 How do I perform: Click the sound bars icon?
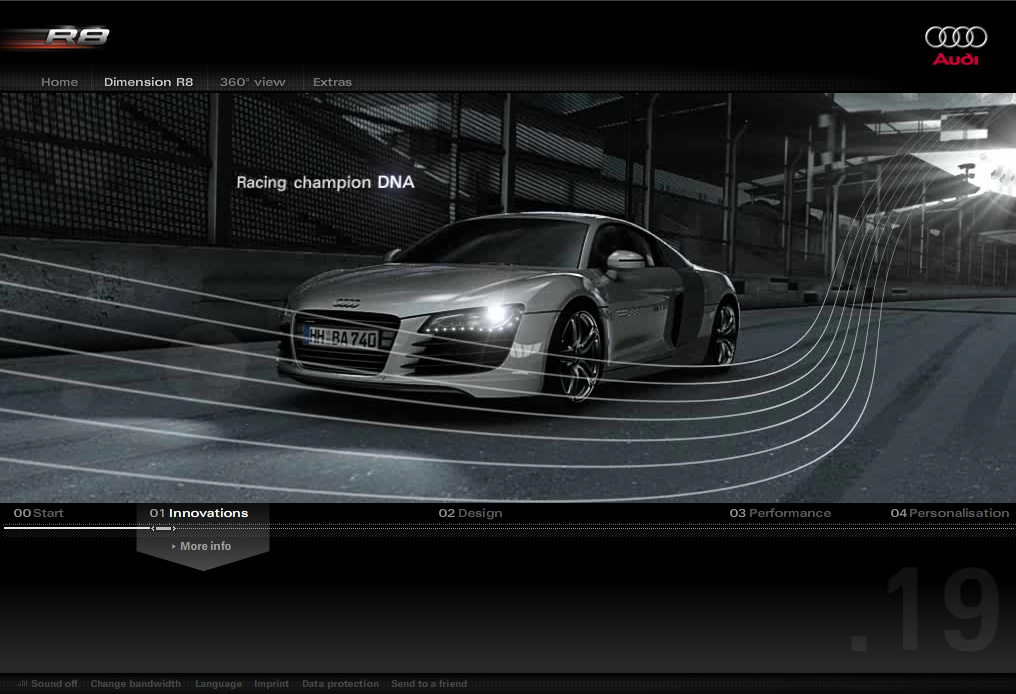(23, 683)
